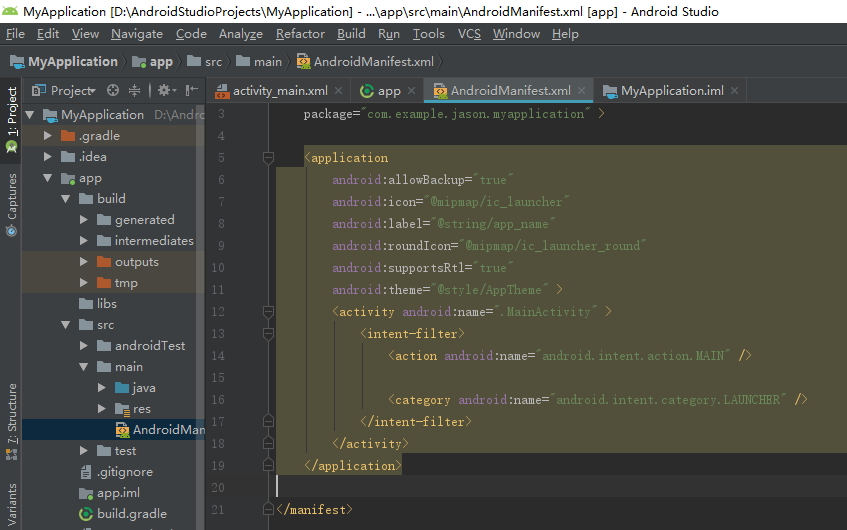Open the Code menu
The height and width of the screenshot is (530, 847).
tap(191, 34)
